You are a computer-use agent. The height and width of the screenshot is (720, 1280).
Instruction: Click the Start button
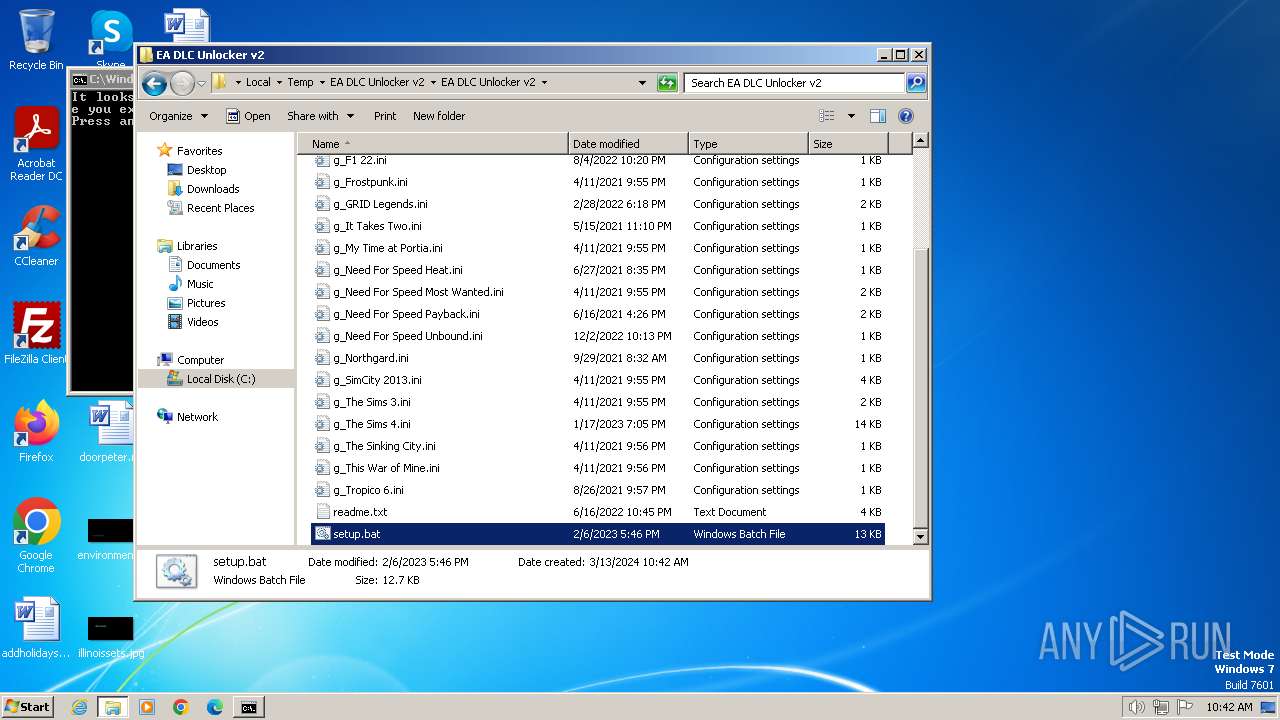27,707
